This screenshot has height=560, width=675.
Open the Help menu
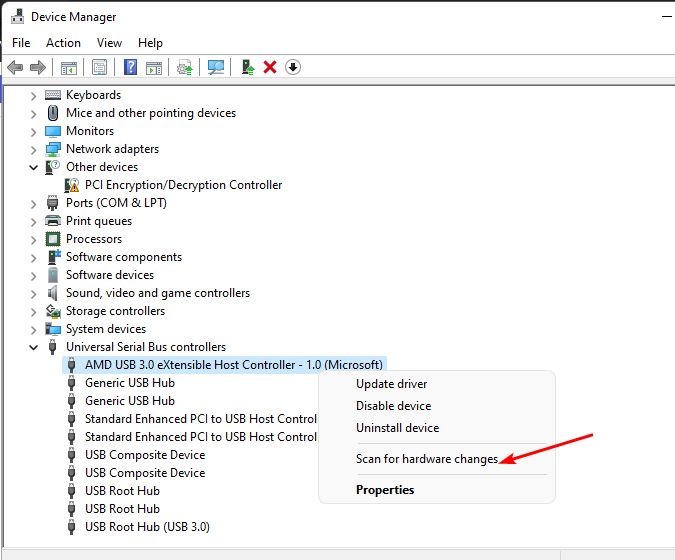pyautogui.click(x=150, y=43)
